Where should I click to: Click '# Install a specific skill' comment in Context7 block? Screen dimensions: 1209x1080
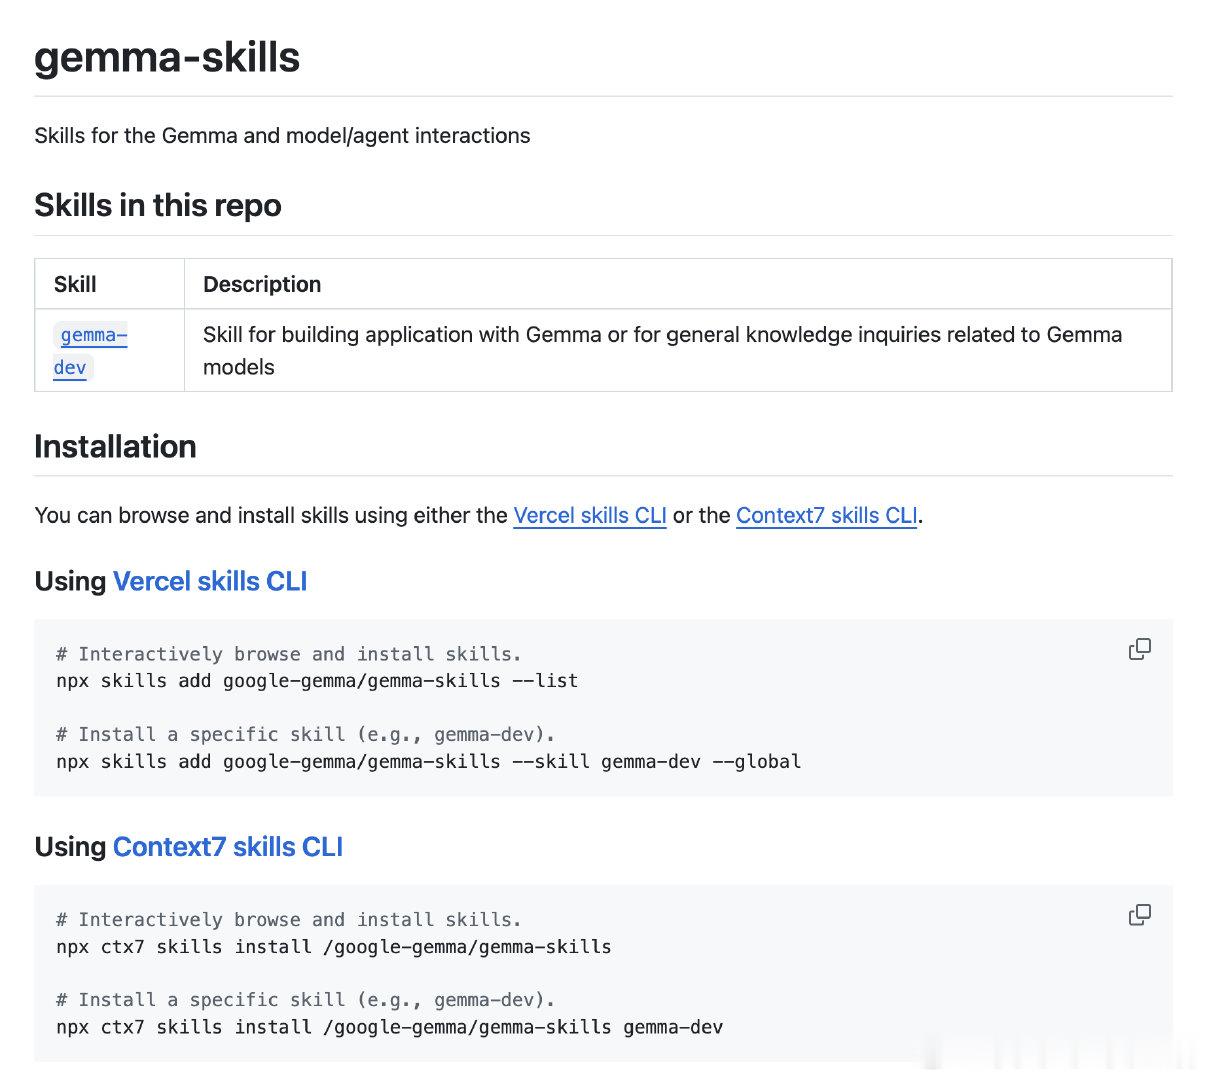tap(305, 1000)
